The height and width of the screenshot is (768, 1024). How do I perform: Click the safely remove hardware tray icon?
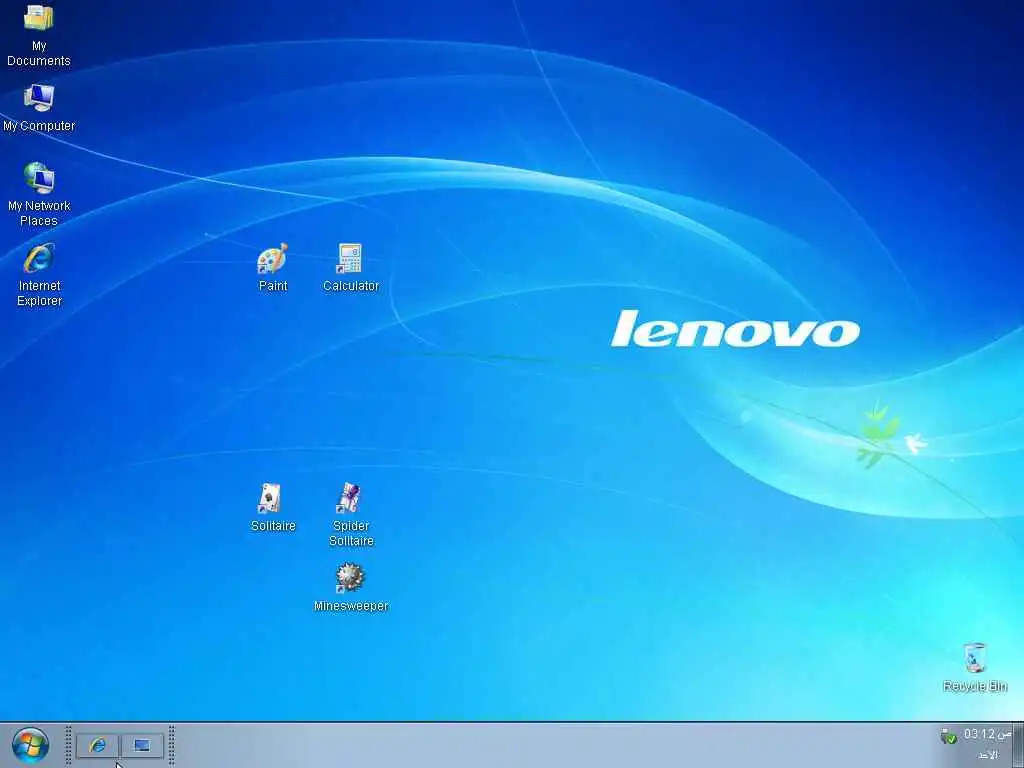948,736
